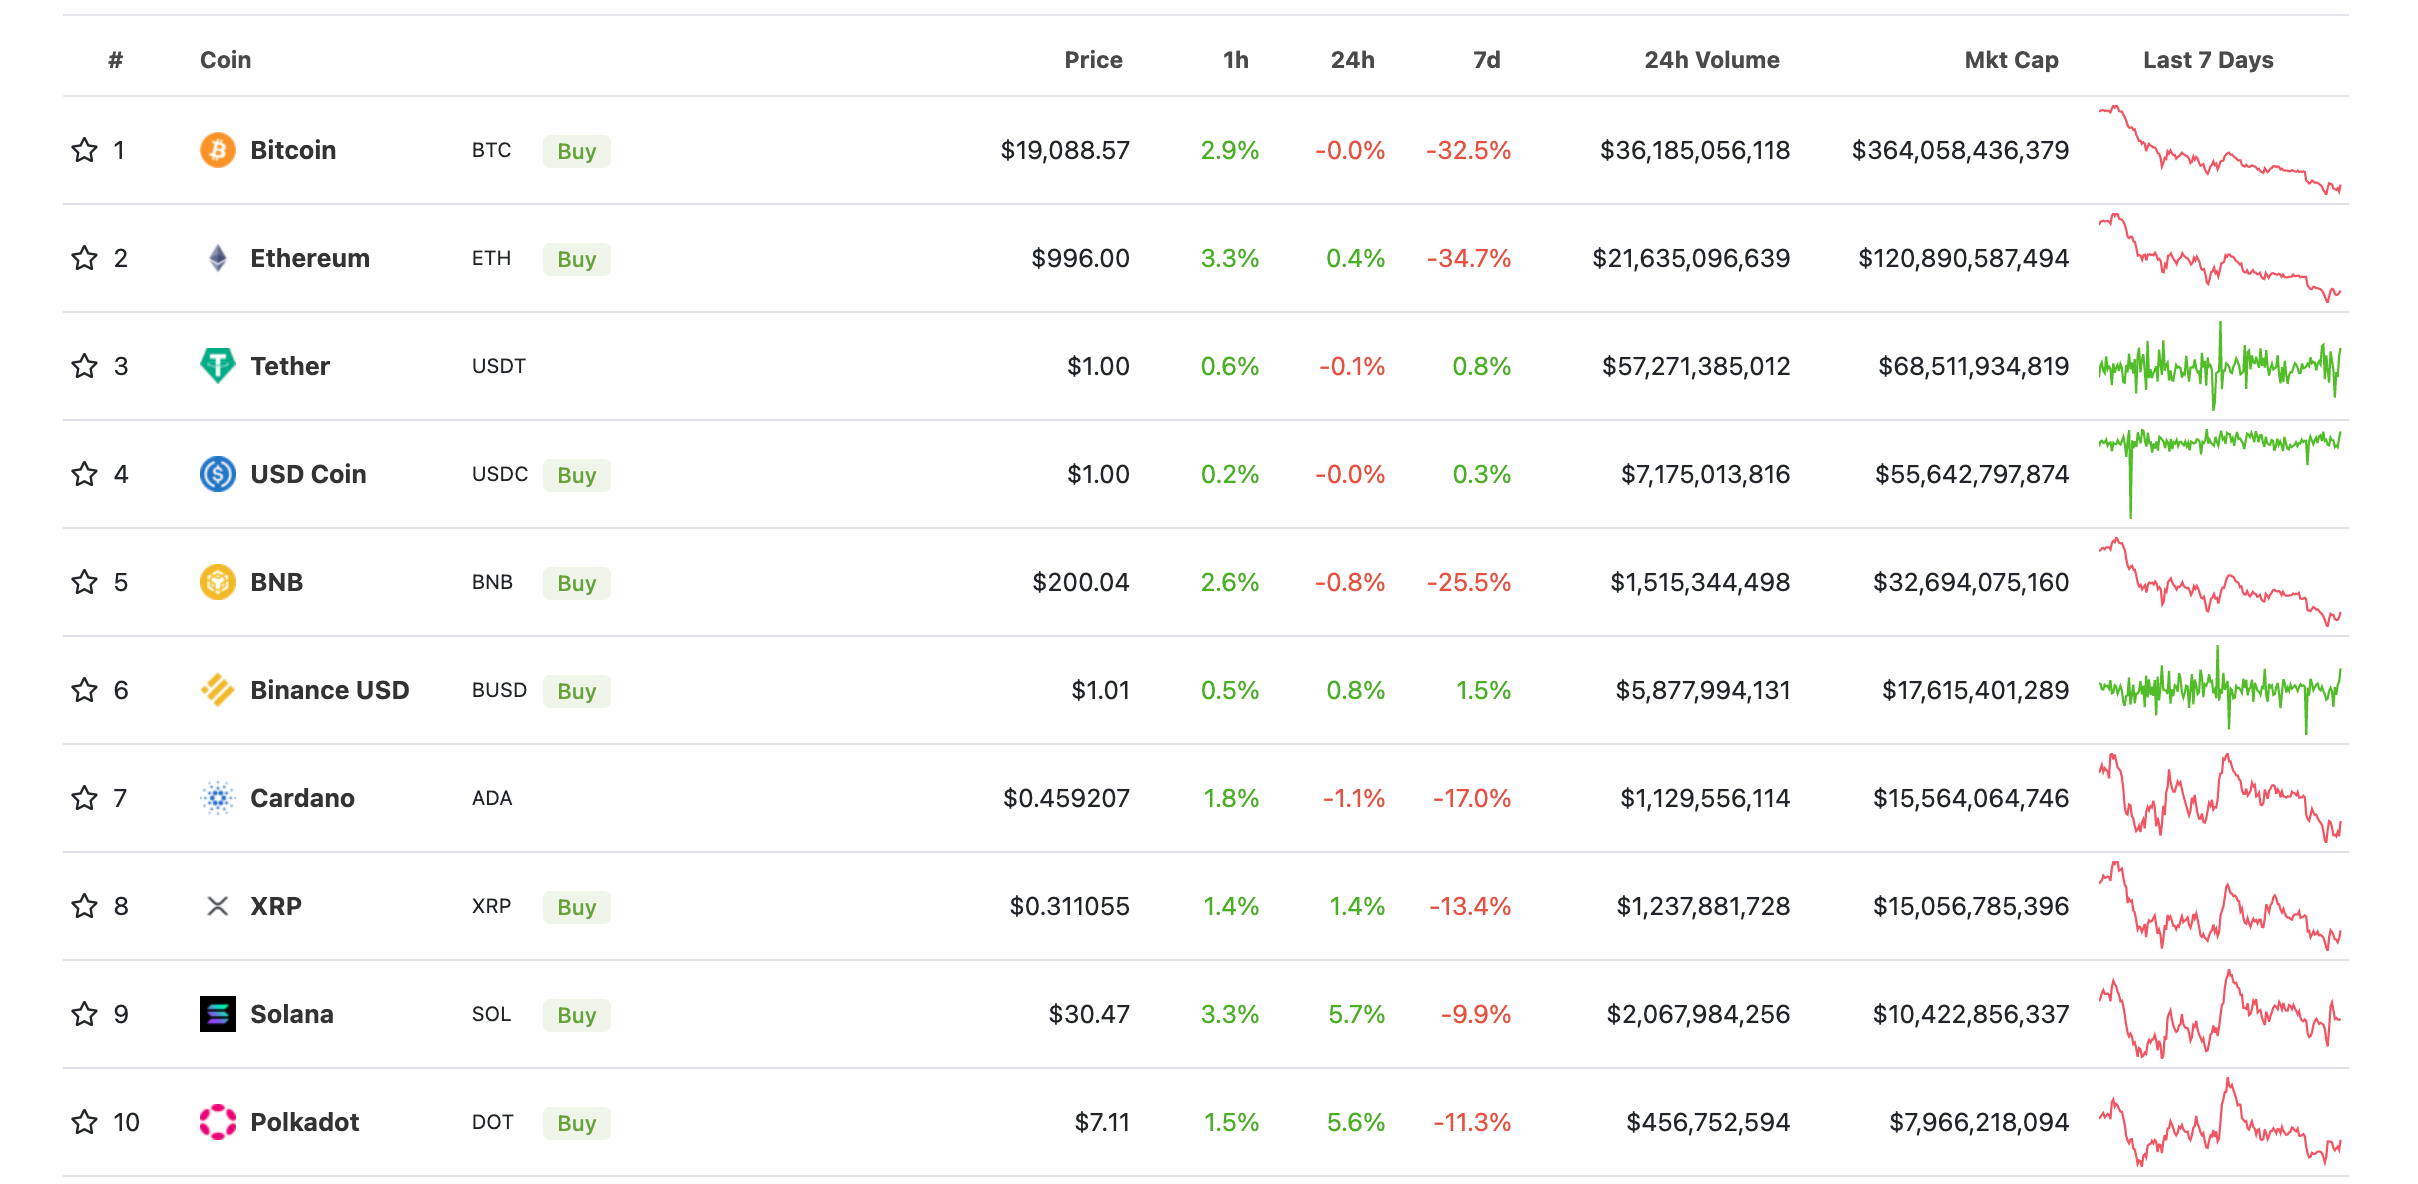This screenshot has width=2418, height=1184.
Task: Toggle the favorite star for XRP
Action: (x=85, y=906)
